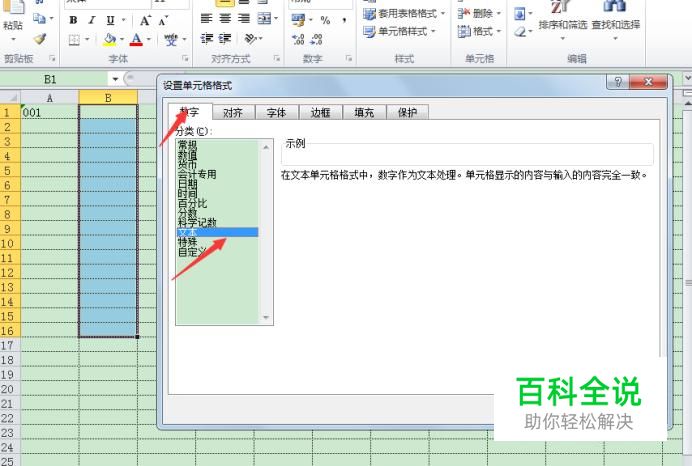Toggle underline formatting
This screenshot has width=692, height=466.
[110, 20]
